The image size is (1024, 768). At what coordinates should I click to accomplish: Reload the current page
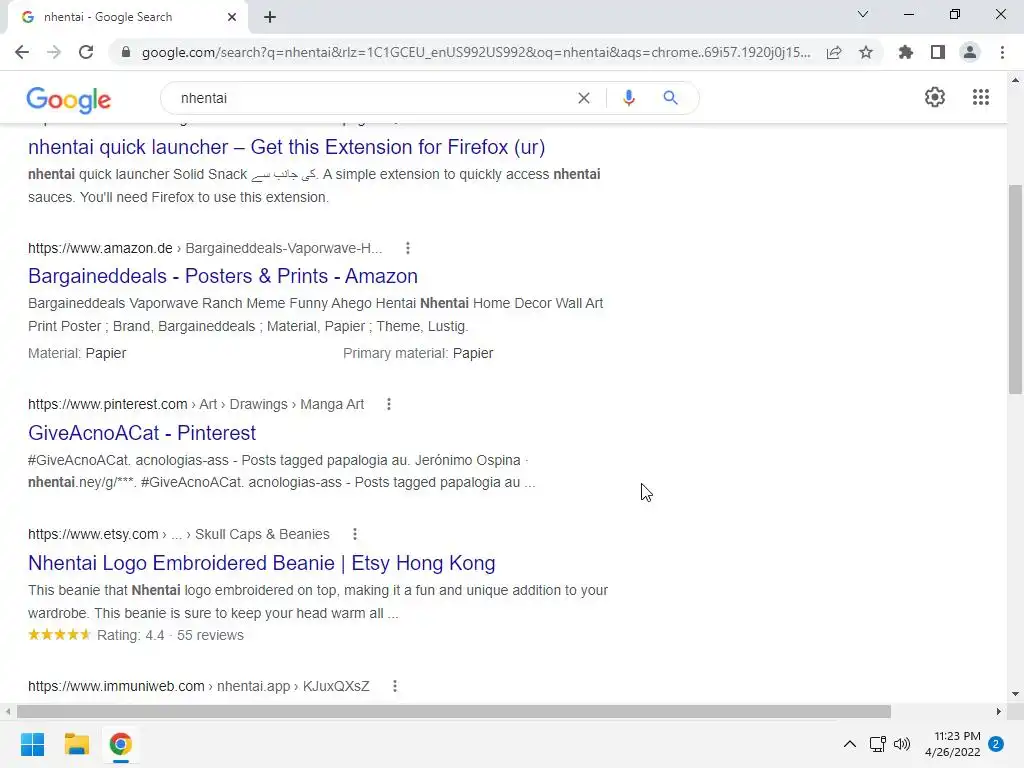(86, 52)
